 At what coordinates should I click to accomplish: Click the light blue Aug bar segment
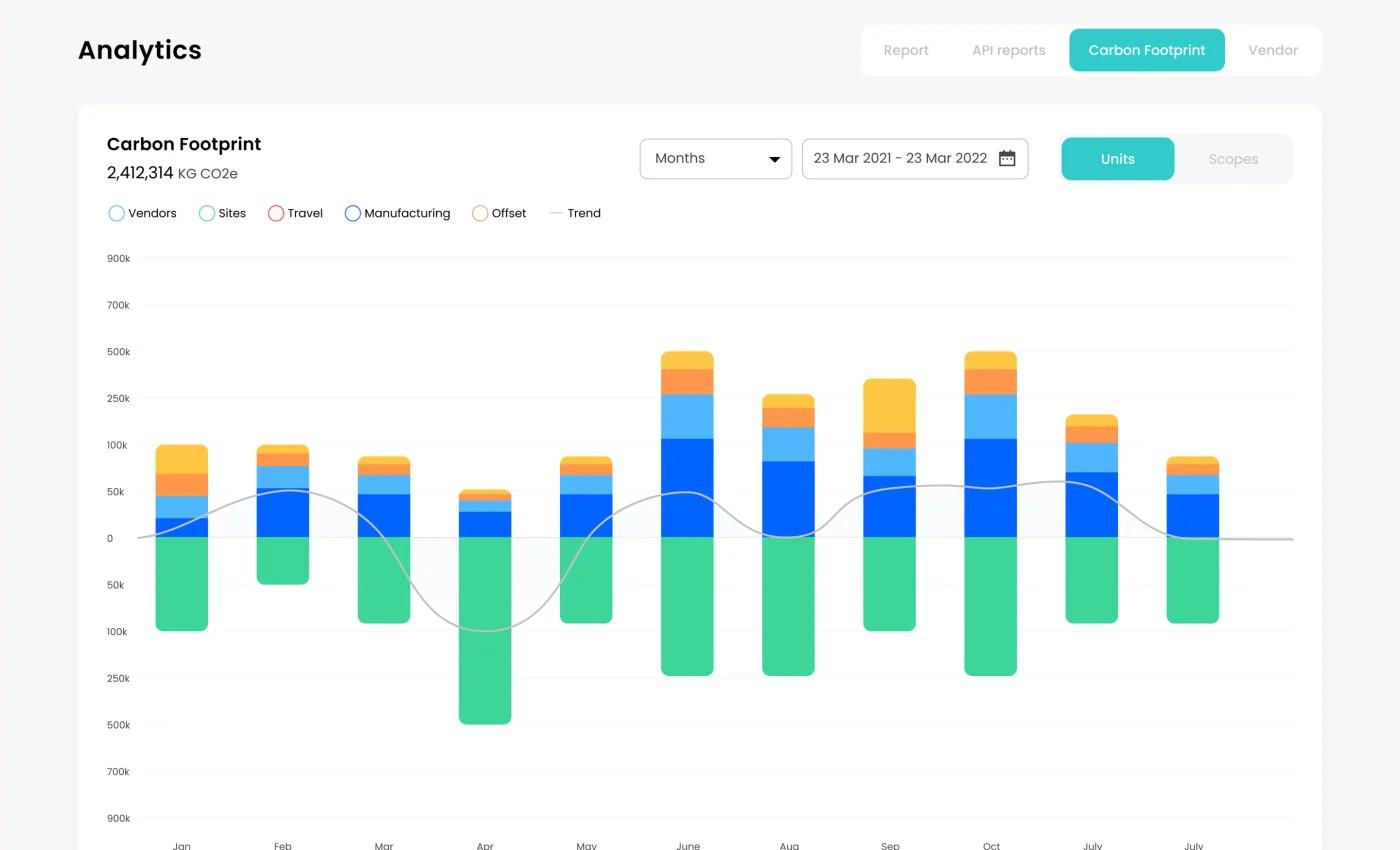point(788,444)
